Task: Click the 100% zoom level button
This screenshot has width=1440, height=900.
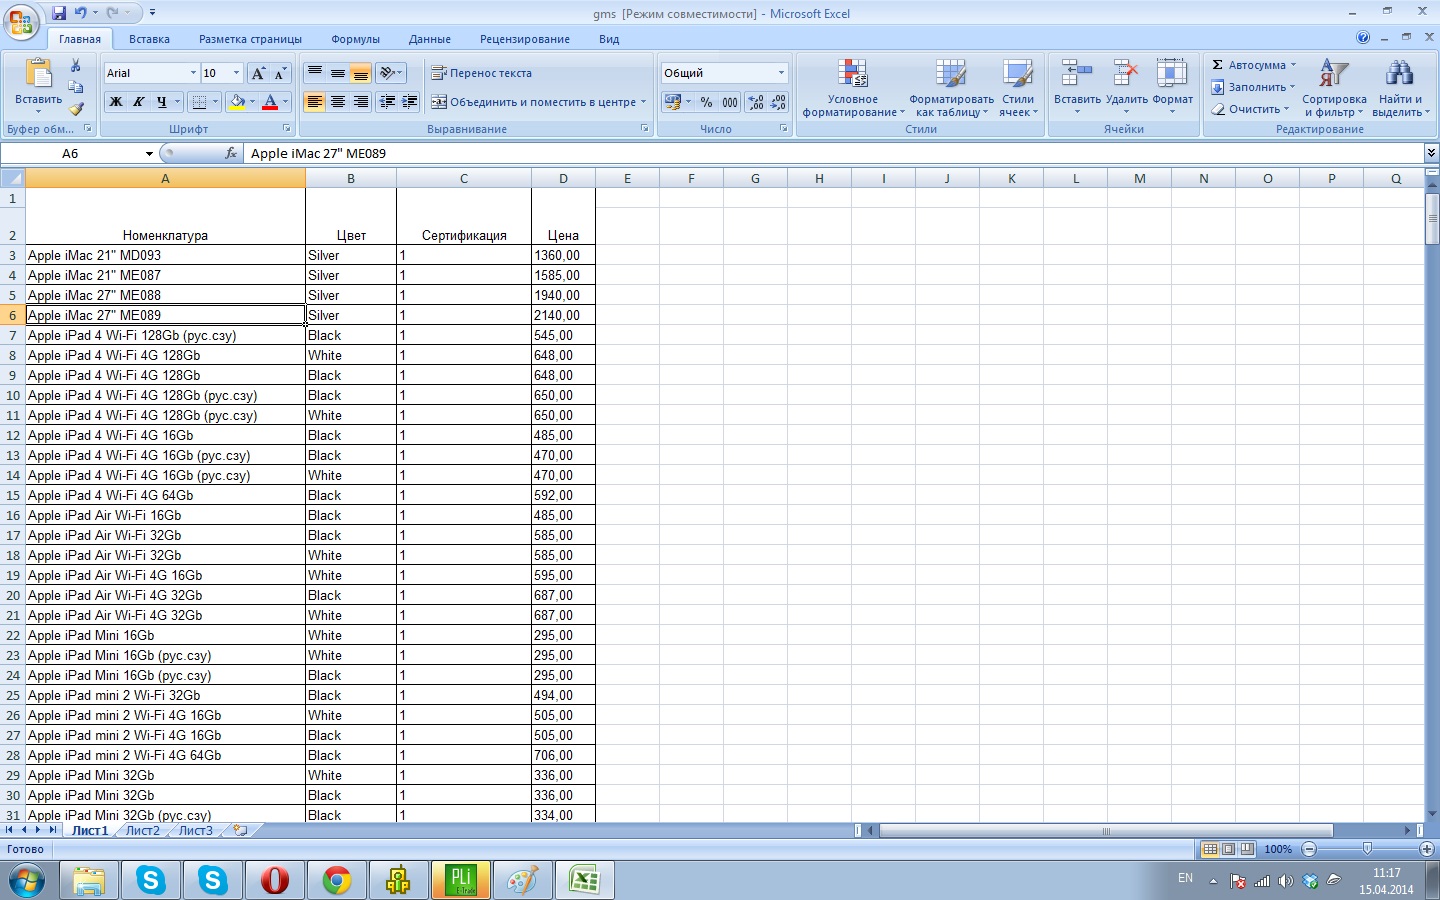Action: click(x=1278, y=849)
